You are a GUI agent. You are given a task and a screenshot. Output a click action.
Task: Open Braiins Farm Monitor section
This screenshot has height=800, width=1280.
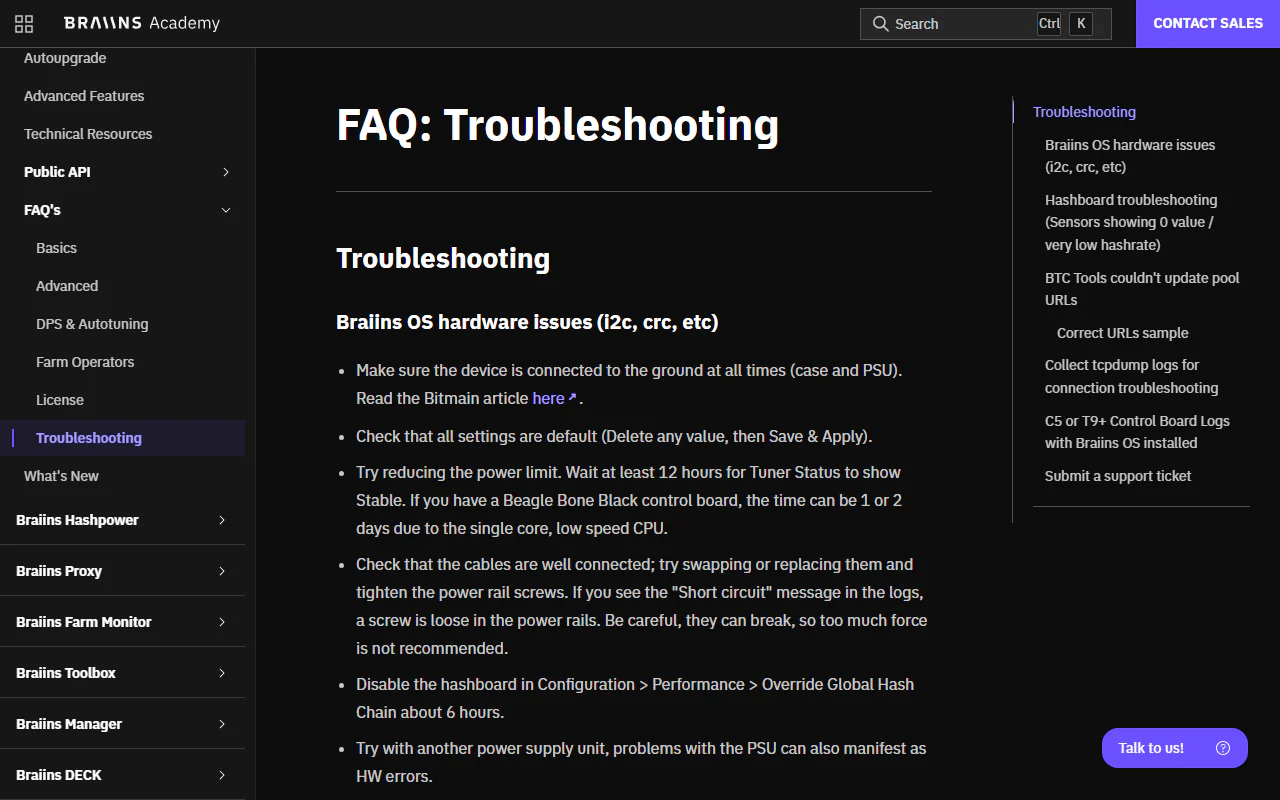(x=84, y=622)
